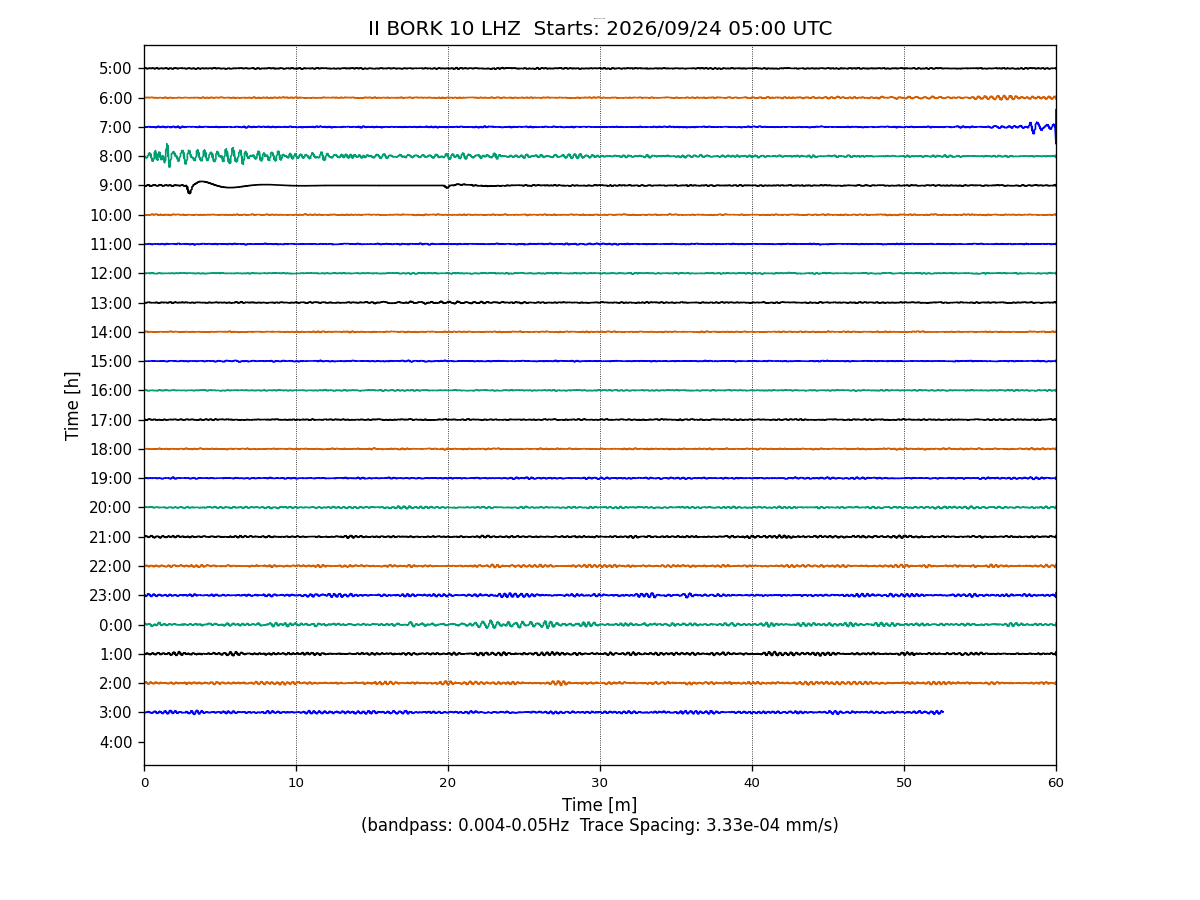
Task: Click the small second pulse on the 9:00 trace
Action: click(449, 185)
